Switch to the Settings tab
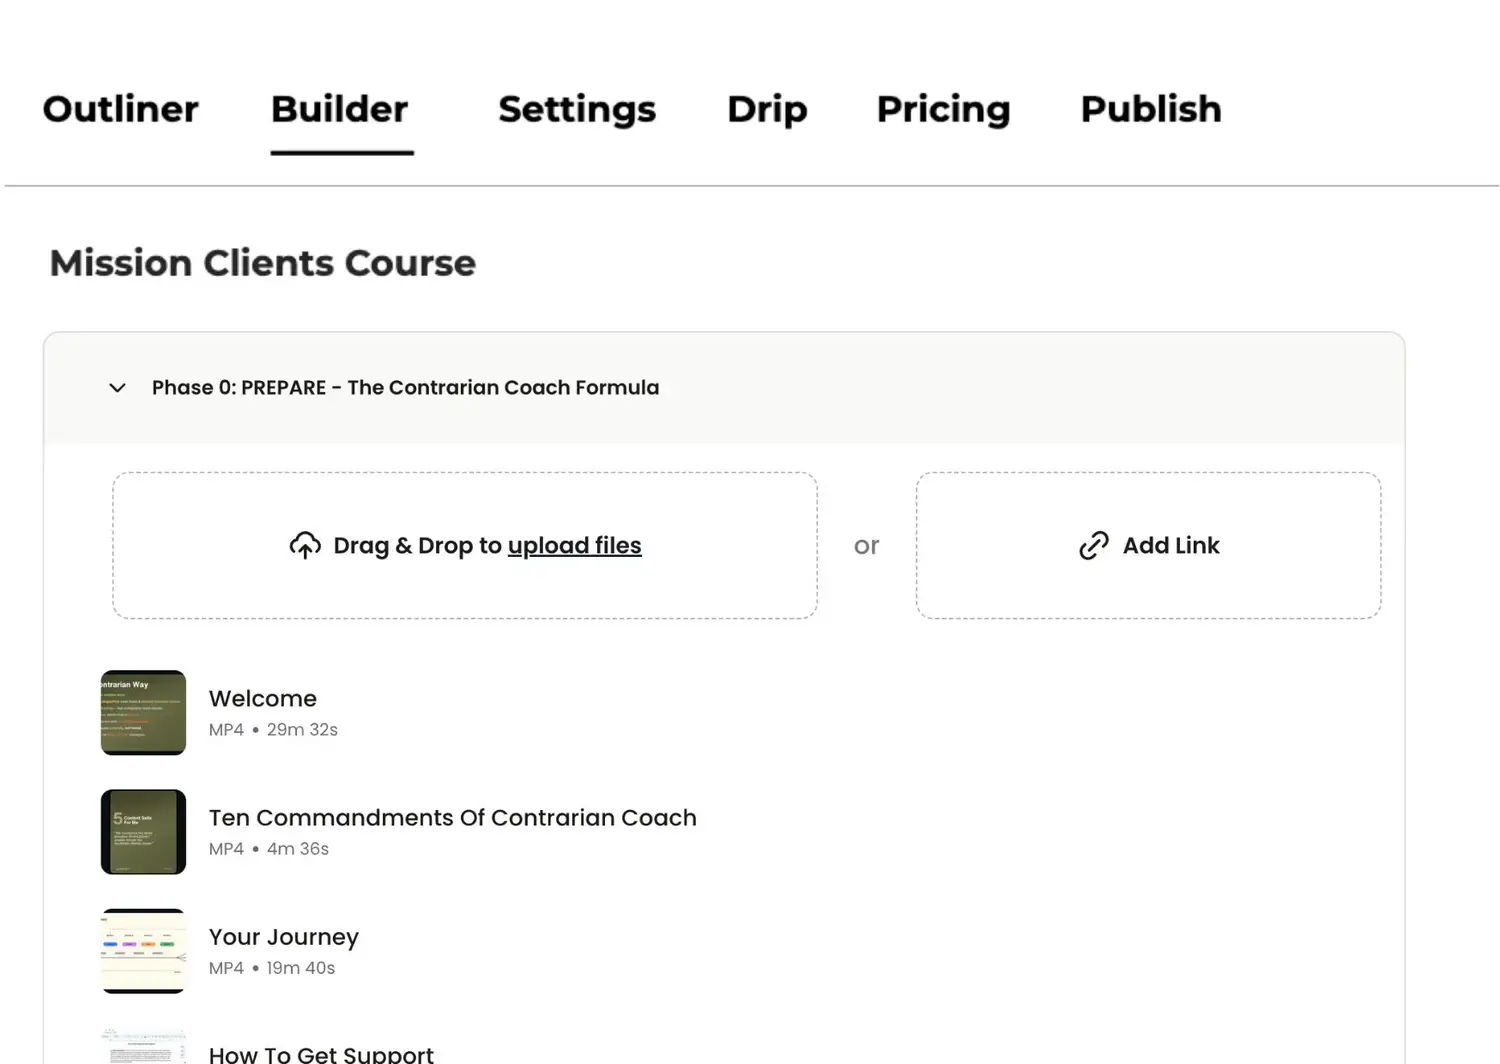This screenshot has height=1064, width=1500. (x=577, y=109)
